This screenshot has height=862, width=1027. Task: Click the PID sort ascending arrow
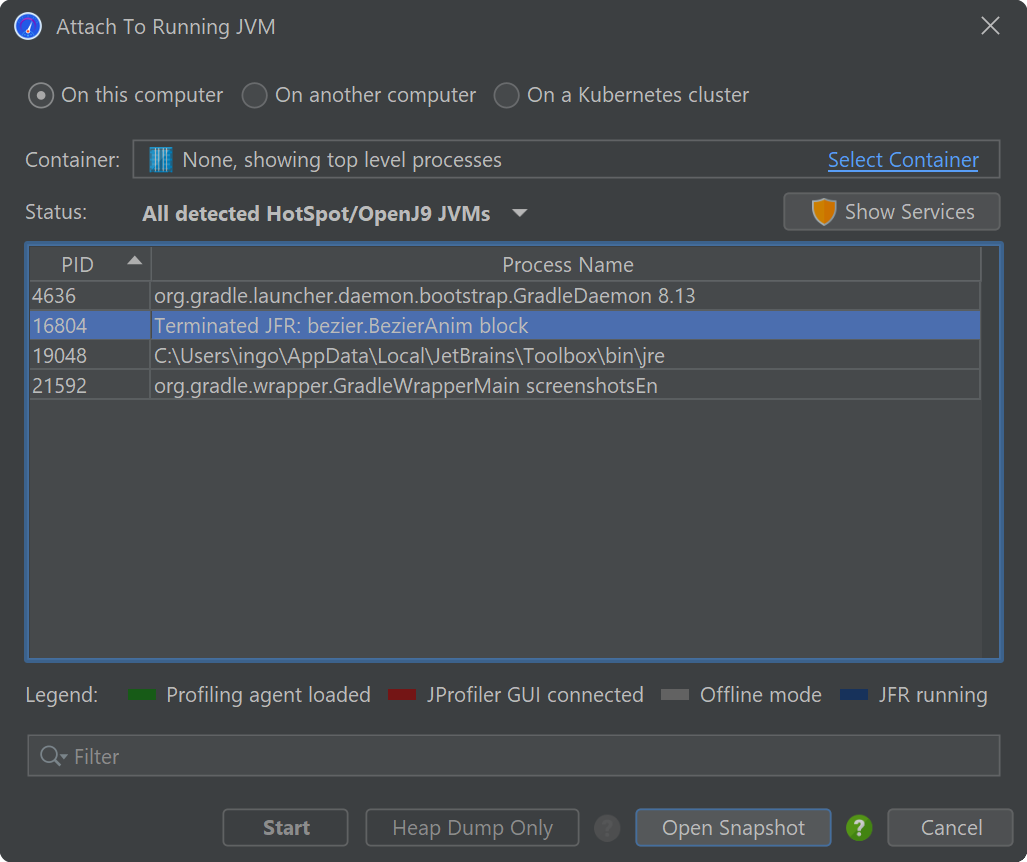pos(134,261)
